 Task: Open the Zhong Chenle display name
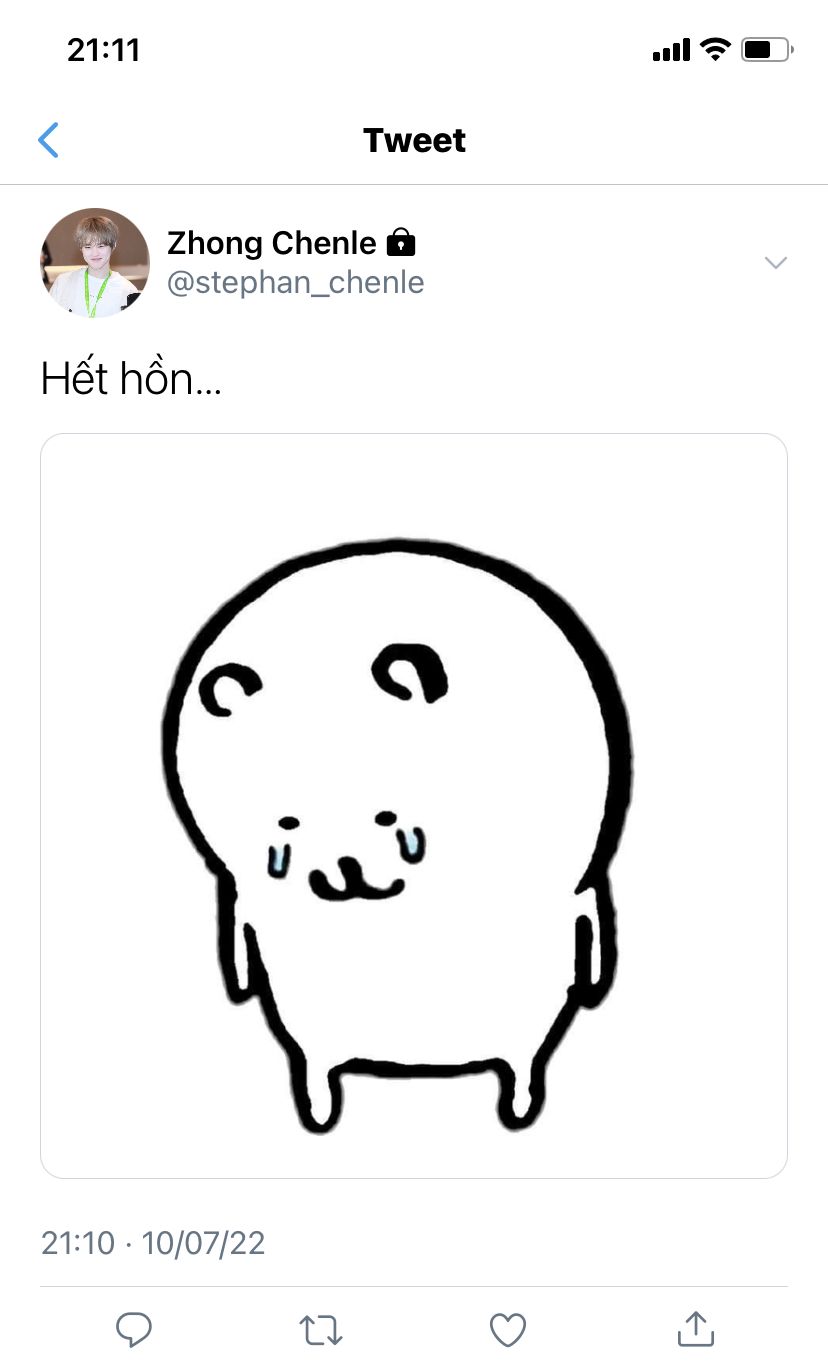[271, 243]
